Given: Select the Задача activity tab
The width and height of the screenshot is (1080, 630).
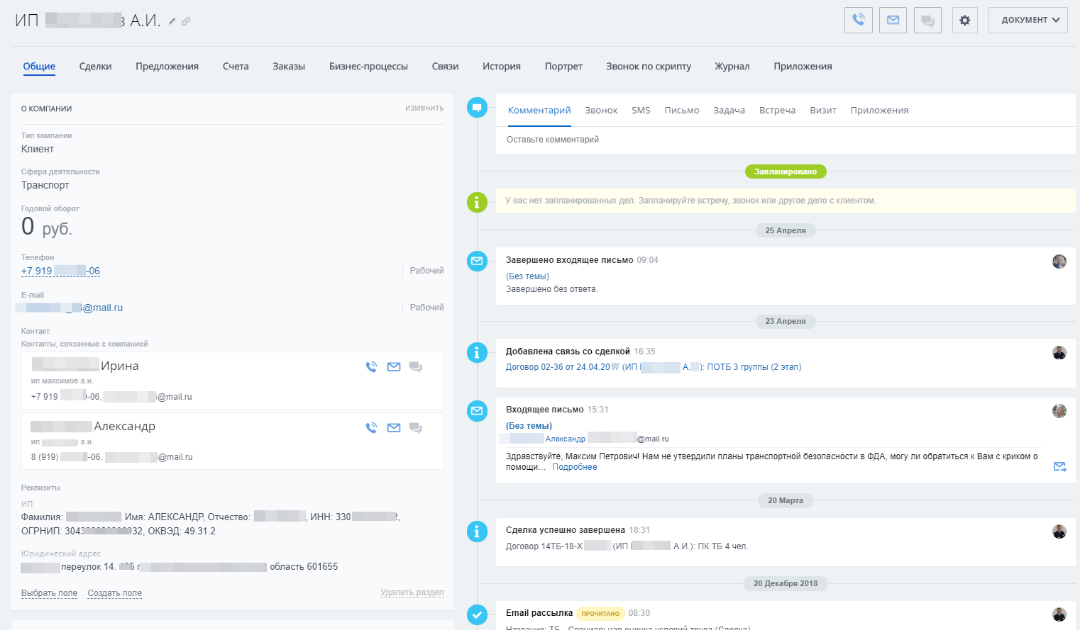Looking at the screenshot, I should (729, 110).
